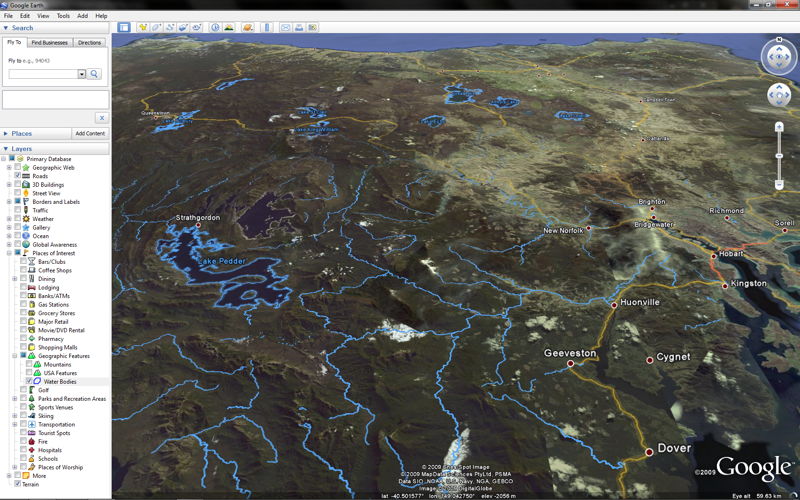Image resolution: width=800 pixels, height=500 pixels.
Task: Collapse the Layers panel triangle
Action: [x=6, y=149]
